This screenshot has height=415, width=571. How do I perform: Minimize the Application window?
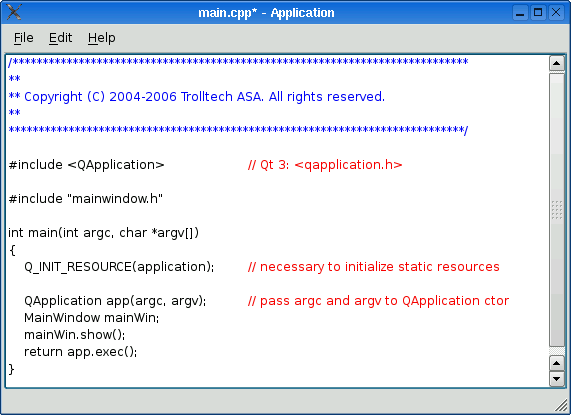click(520, 13)
